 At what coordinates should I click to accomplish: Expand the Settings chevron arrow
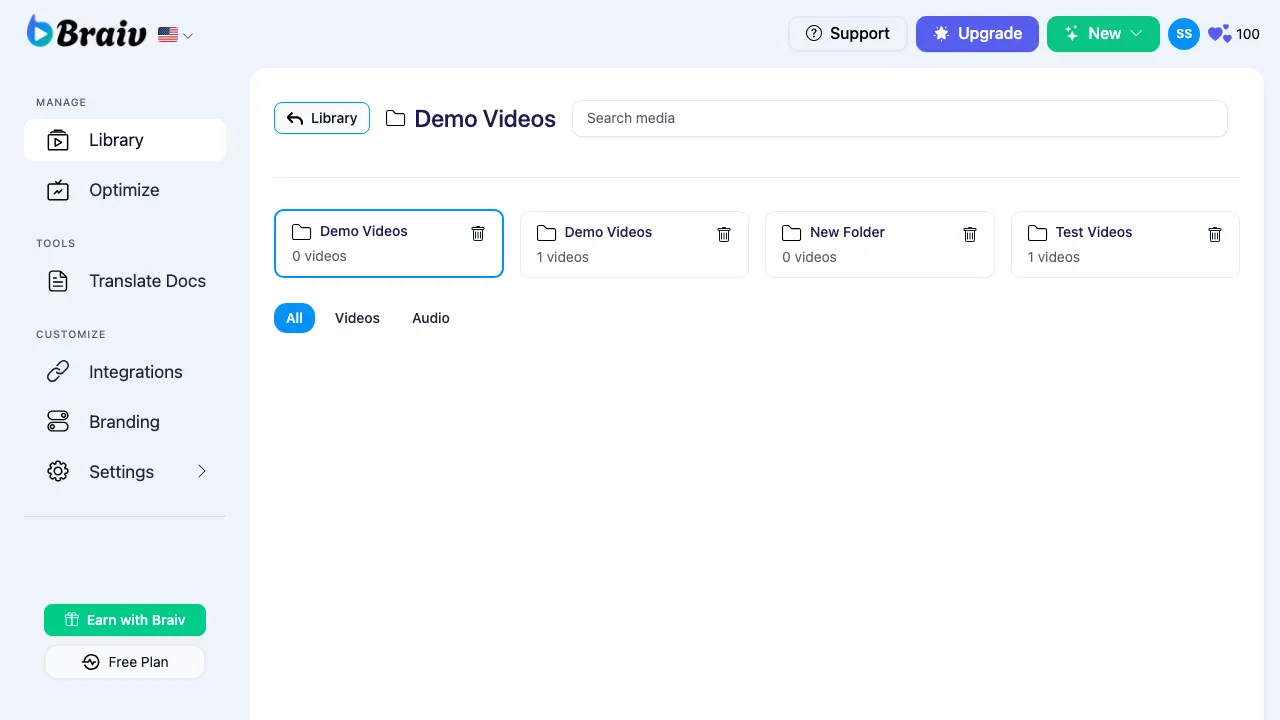(x=201, y=471)
